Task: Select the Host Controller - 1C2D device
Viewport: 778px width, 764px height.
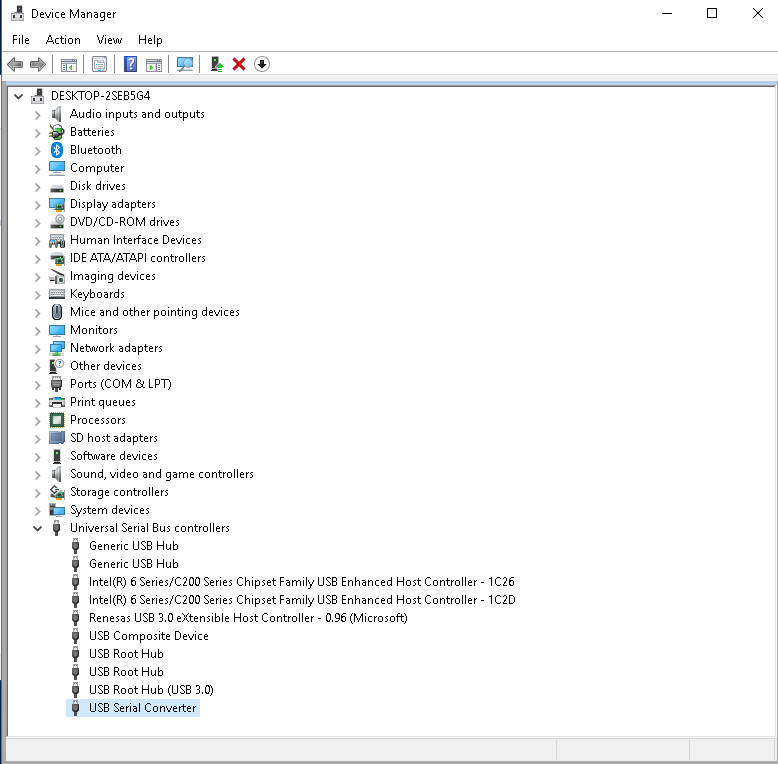Action: point(302,600)
